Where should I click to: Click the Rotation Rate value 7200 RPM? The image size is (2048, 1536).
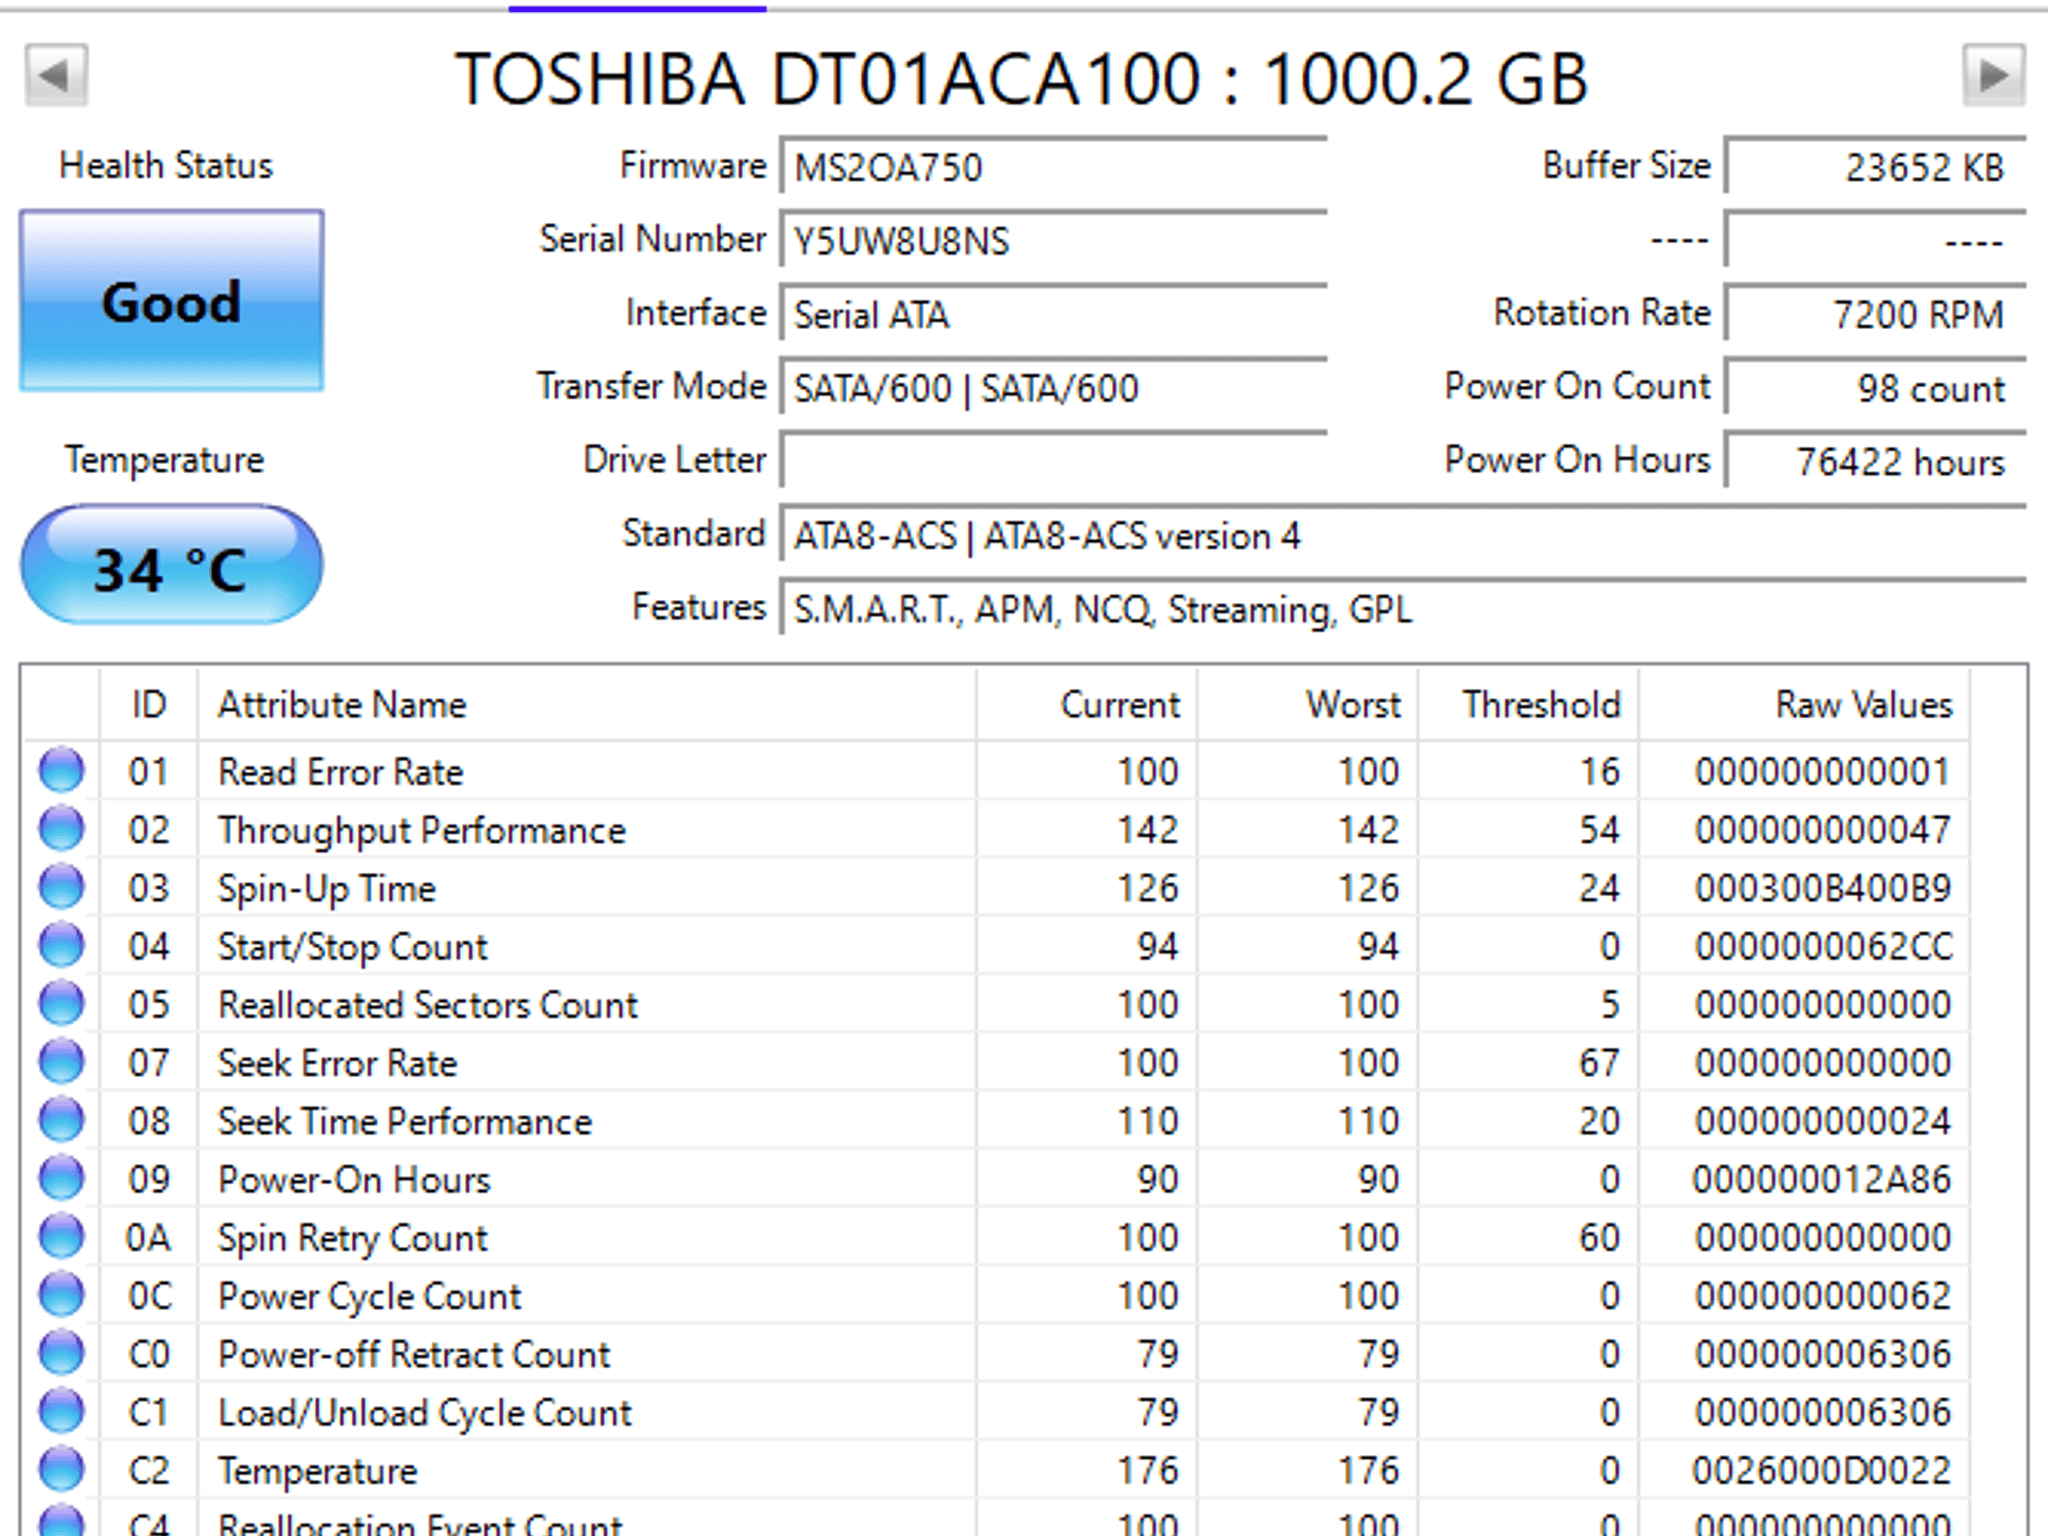(1876, 313)
